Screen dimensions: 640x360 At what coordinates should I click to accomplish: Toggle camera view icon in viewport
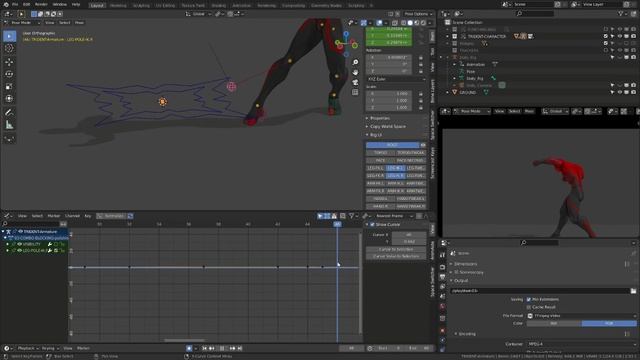[x=356, y=82]
